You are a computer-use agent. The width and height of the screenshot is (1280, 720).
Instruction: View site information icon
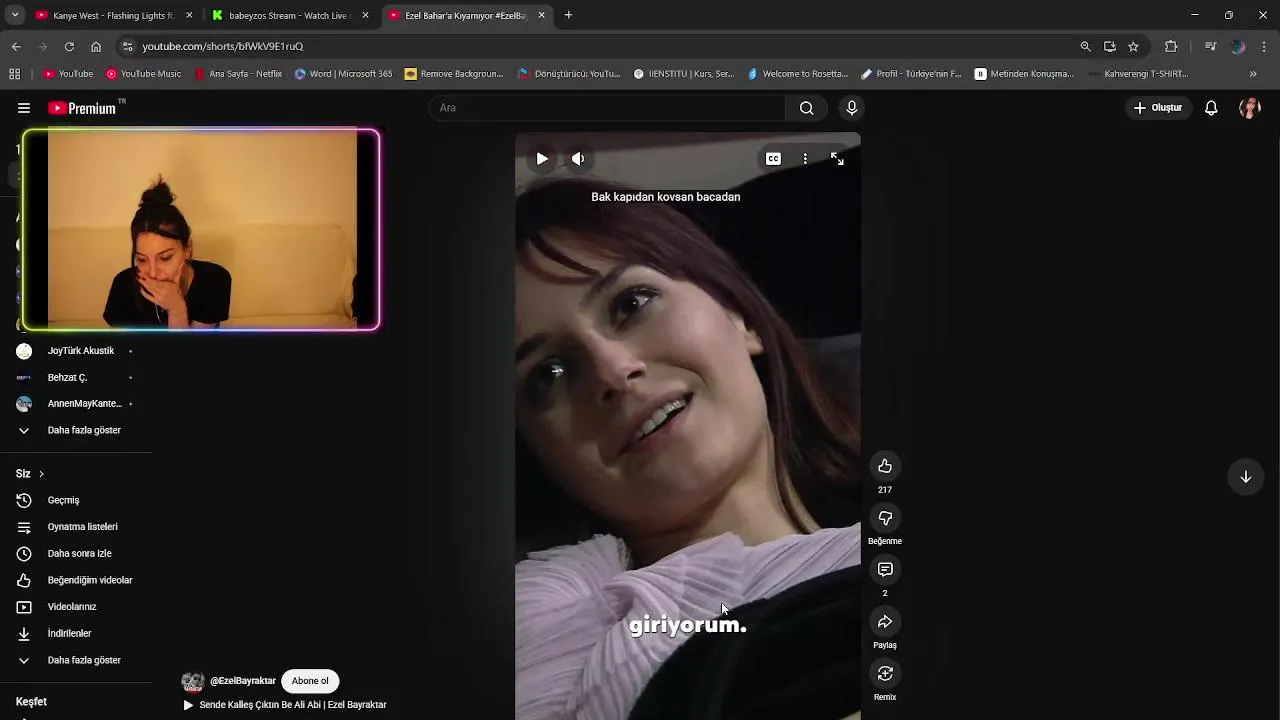(127, 46)
